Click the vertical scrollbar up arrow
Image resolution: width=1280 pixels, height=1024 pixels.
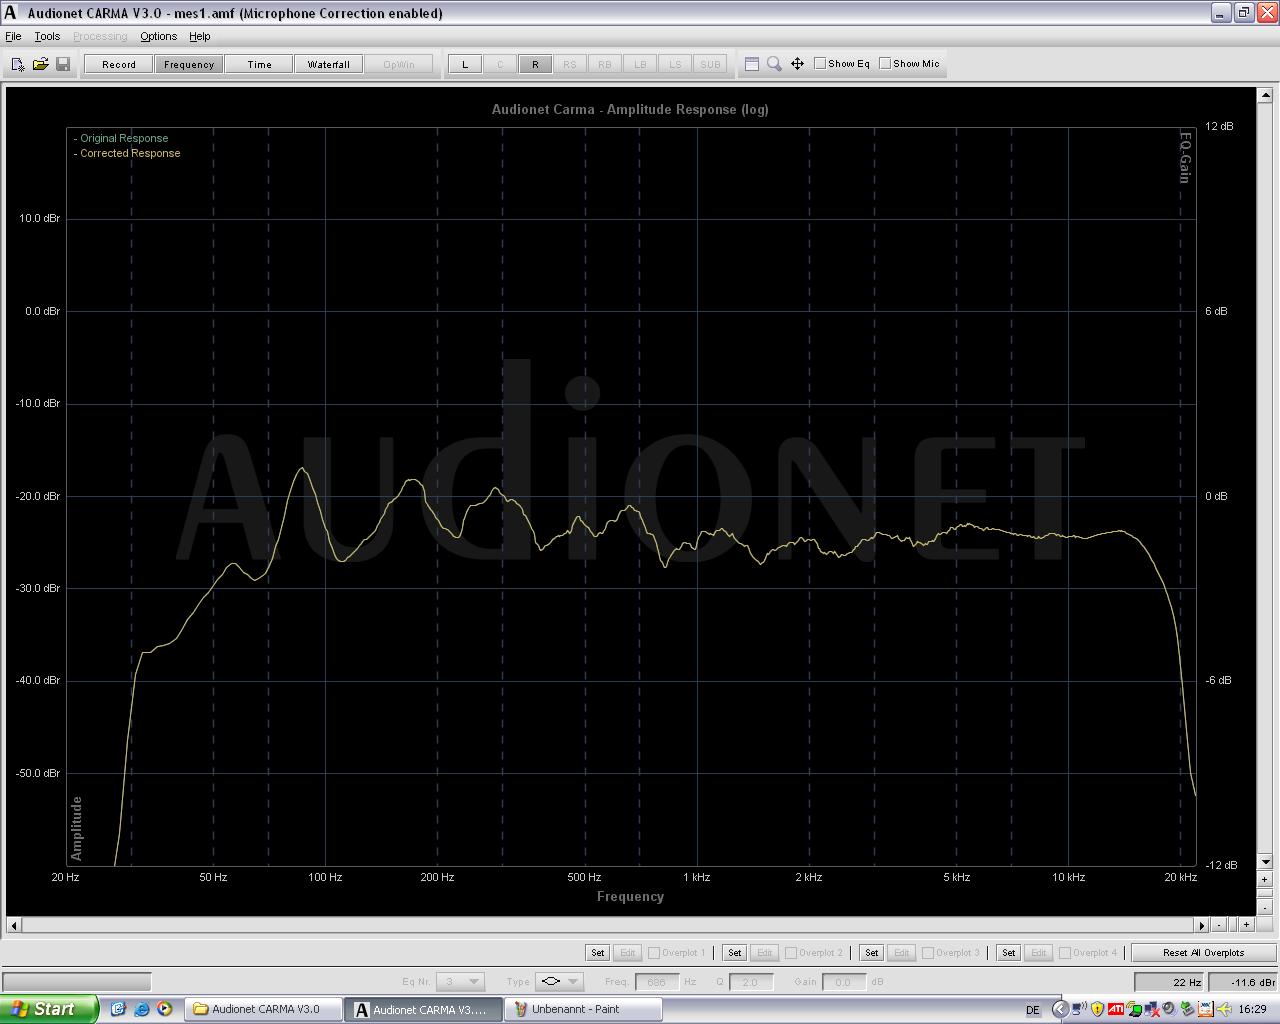[1265, 94]
